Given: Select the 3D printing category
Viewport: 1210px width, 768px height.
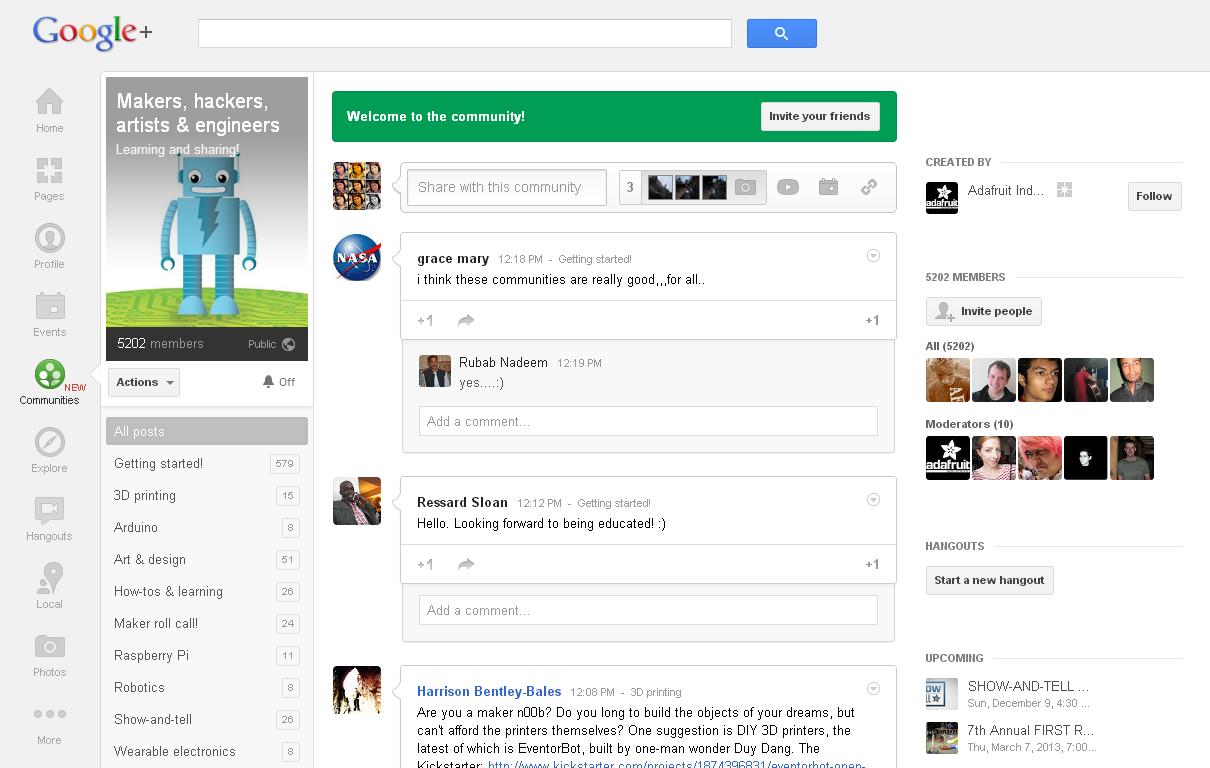Looking at the screenshot, I should pyautogui.click(x=207, y=495).
